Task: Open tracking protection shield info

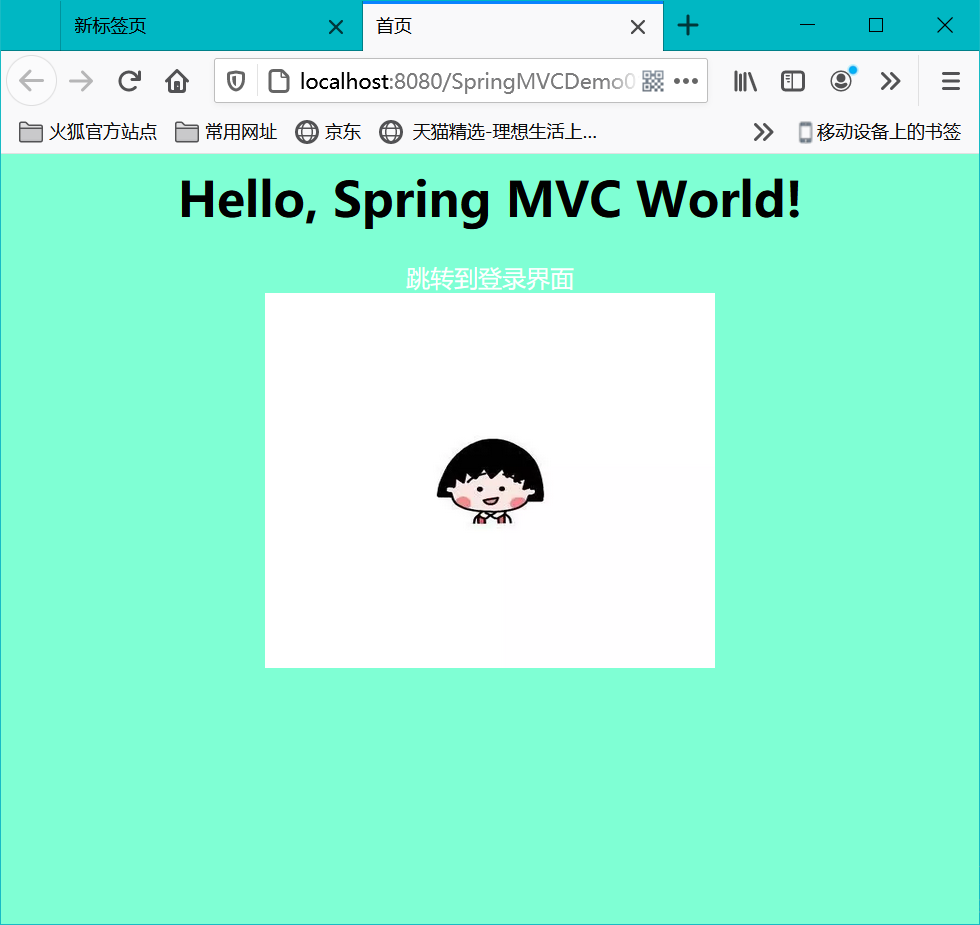Action: coord(236,81)
